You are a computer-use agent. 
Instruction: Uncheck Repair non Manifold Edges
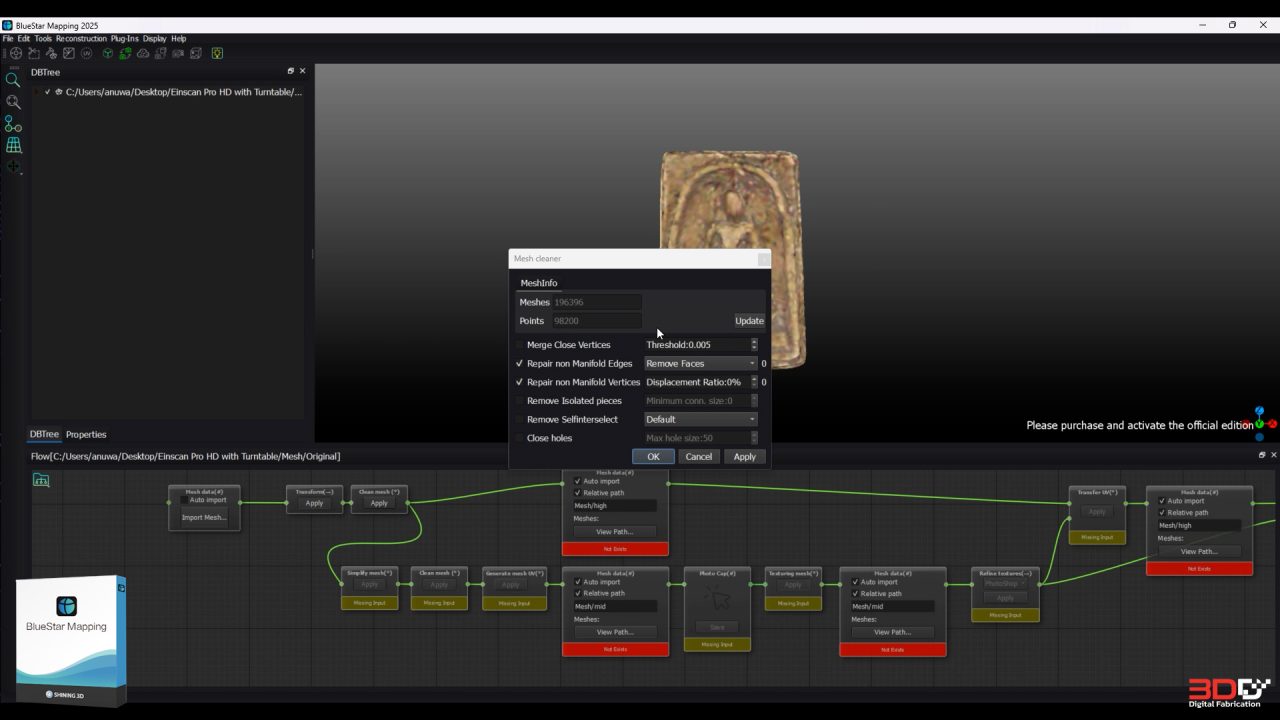point(519,363)
